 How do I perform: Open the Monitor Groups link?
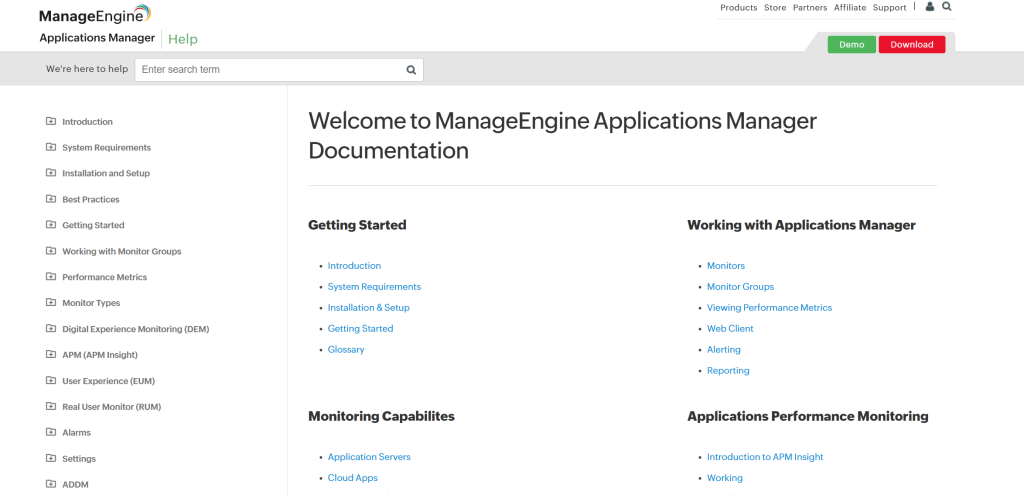pos(741,287)
